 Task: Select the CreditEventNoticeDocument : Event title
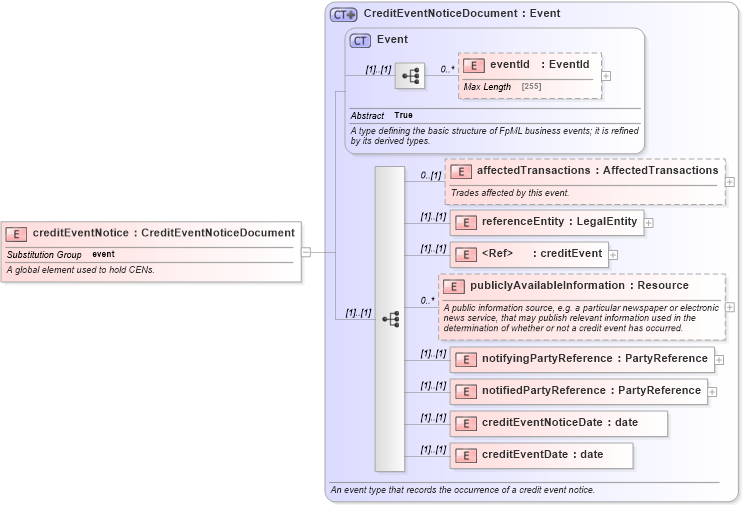(462, 13)
